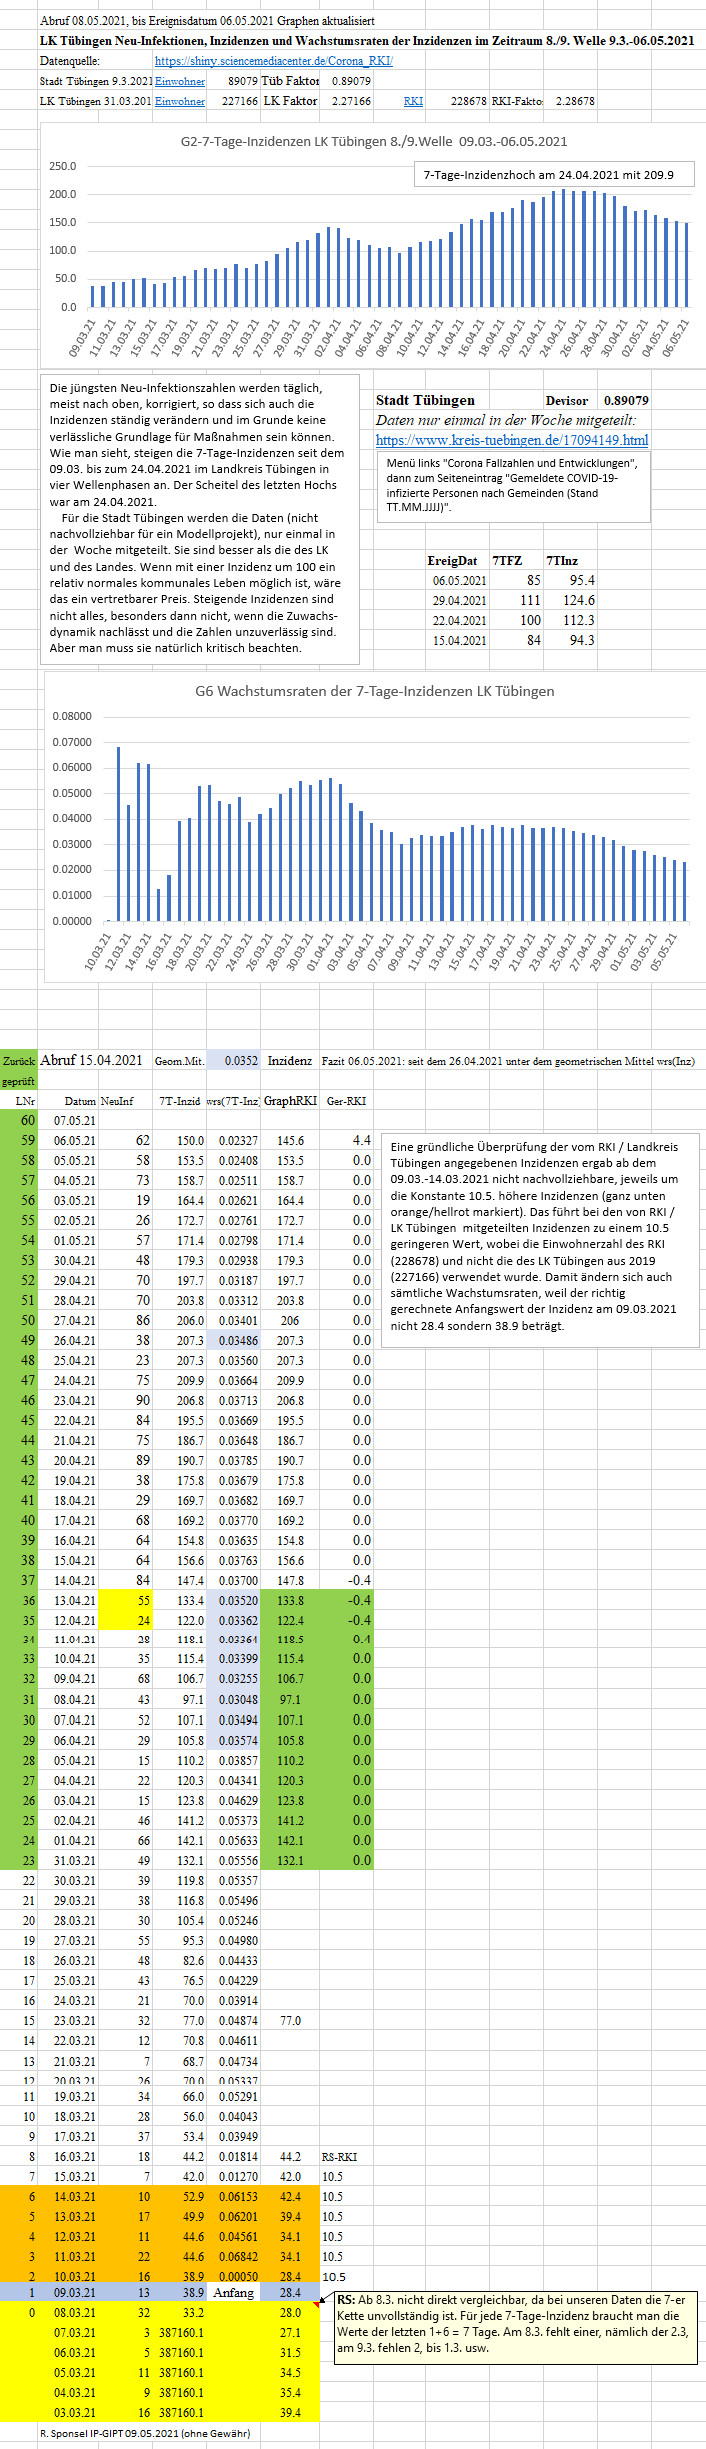The image size is (706, 2449).
Task: Click the 7T-Inzid column header
Action: coord(180,1101)
